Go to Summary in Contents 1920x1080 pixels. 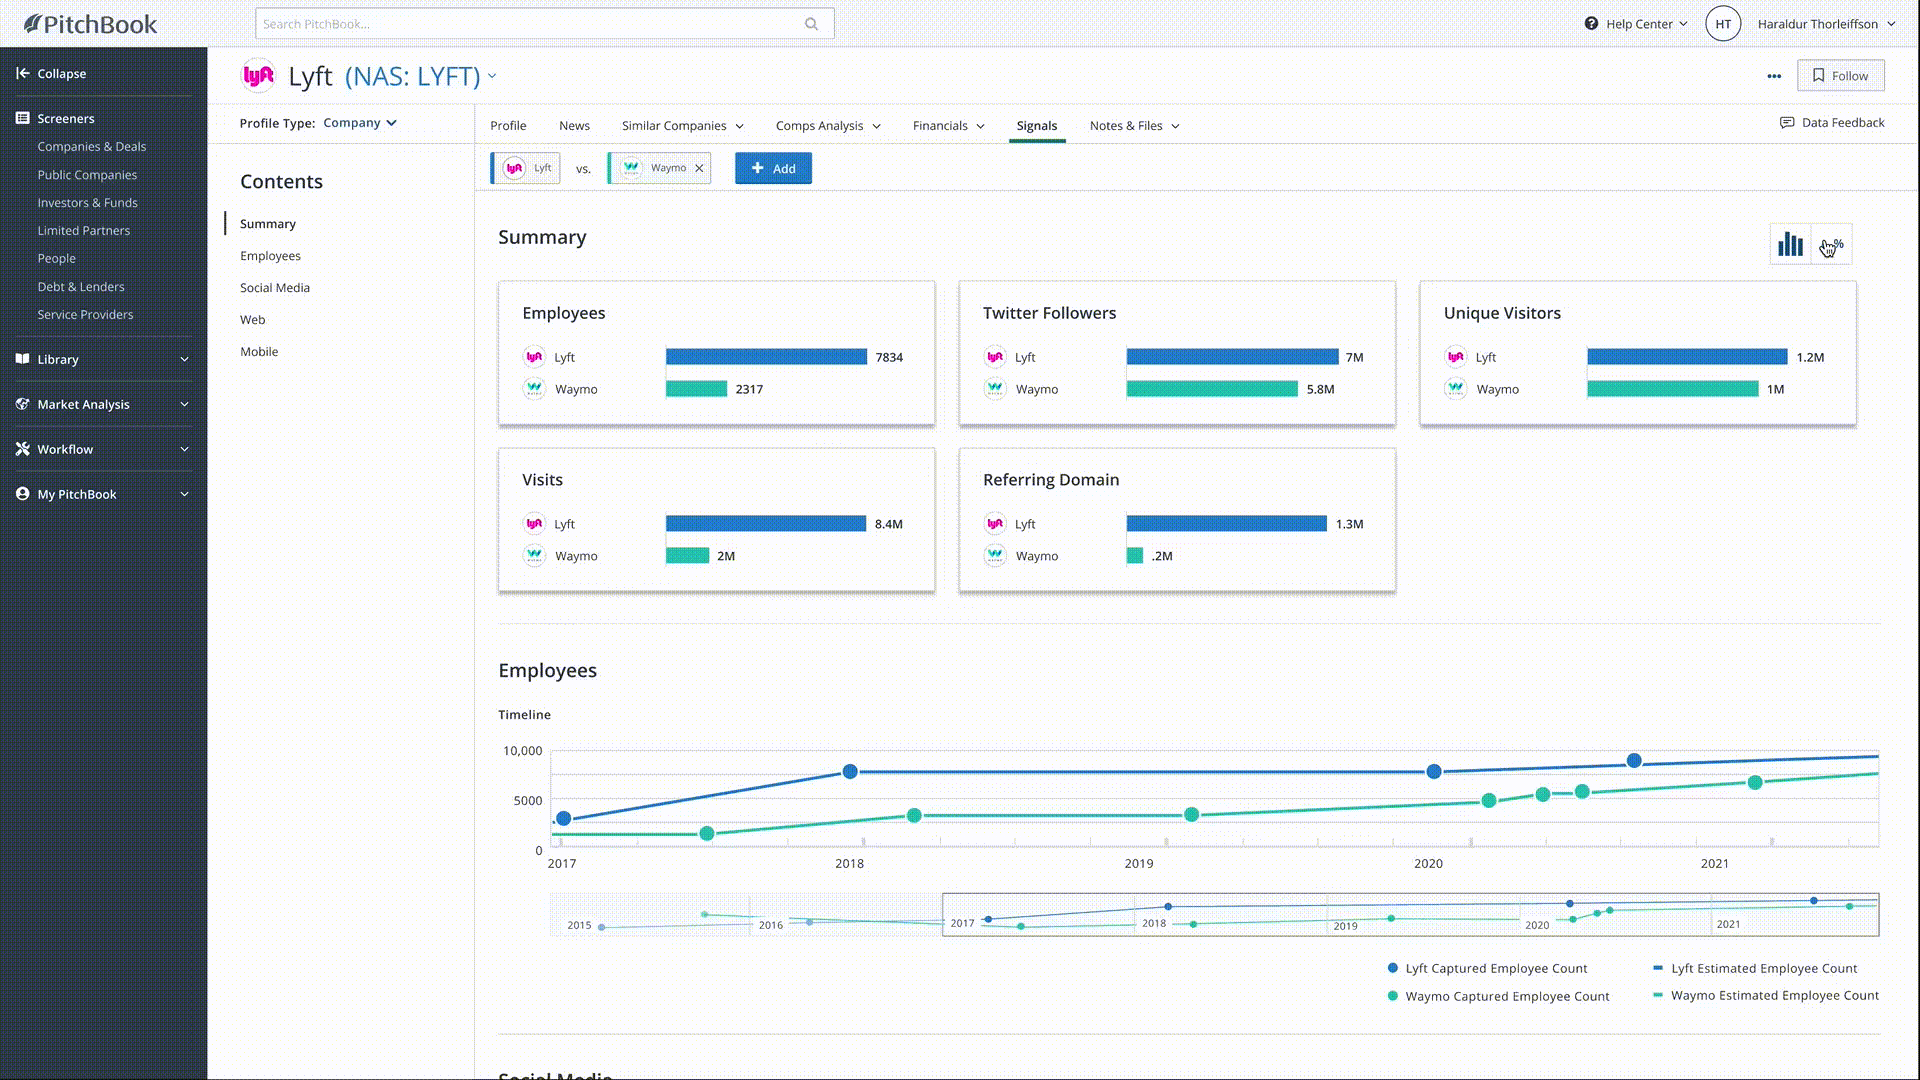(x=267, y=224)
